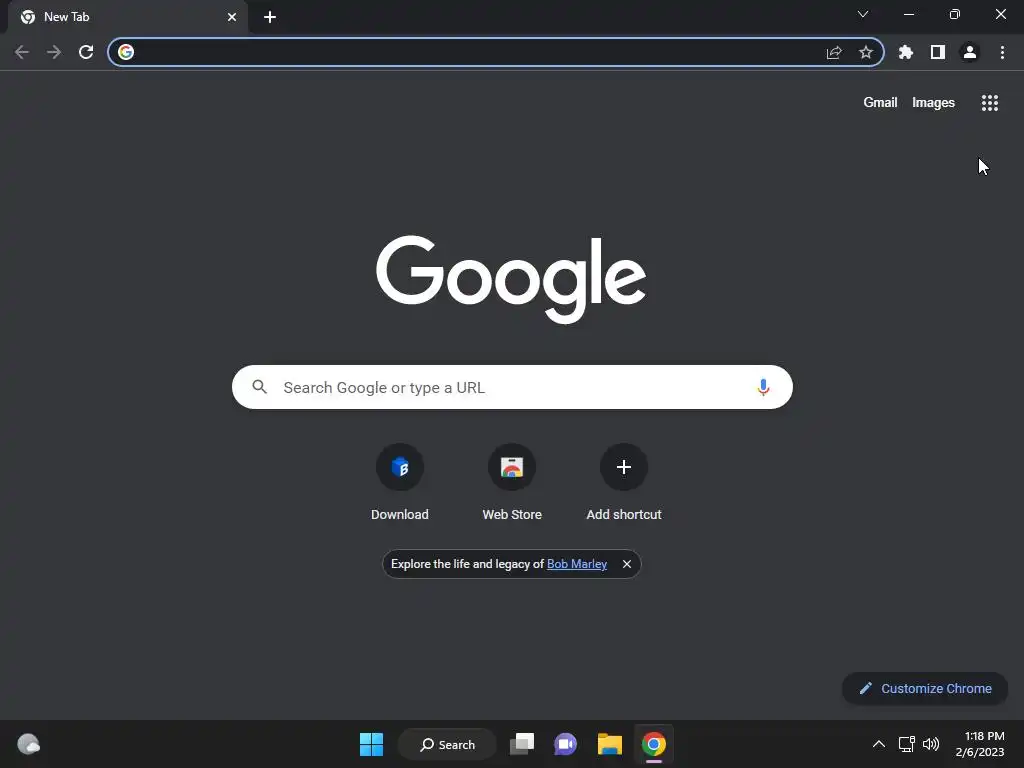Follow the Bob Marley link

pyautogui.click(x=577, y=564)
